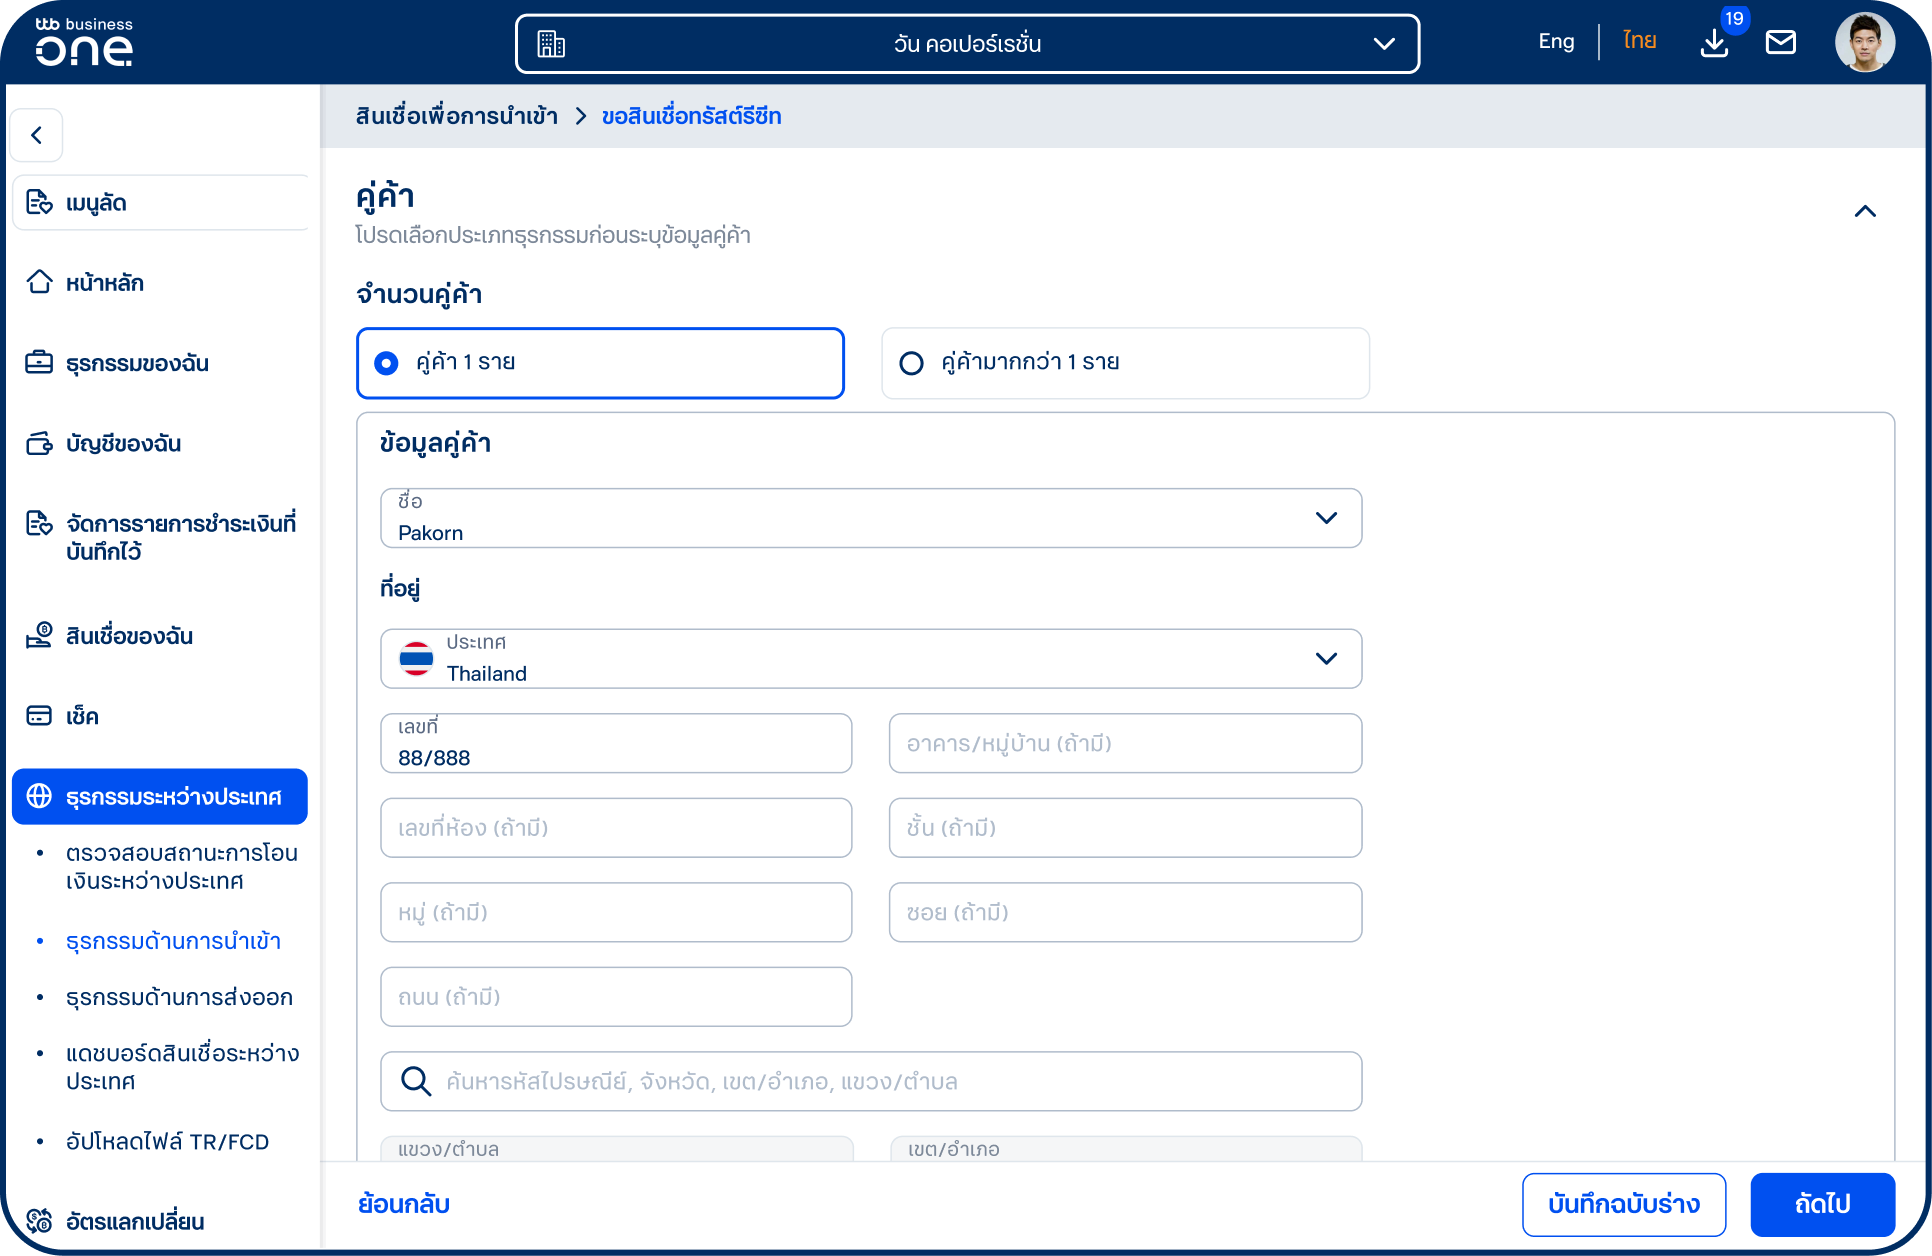This screenshot has height=1256, width=1932.
Task: Open the ประเทศ Thailand country dropdown
Action: 871,659
